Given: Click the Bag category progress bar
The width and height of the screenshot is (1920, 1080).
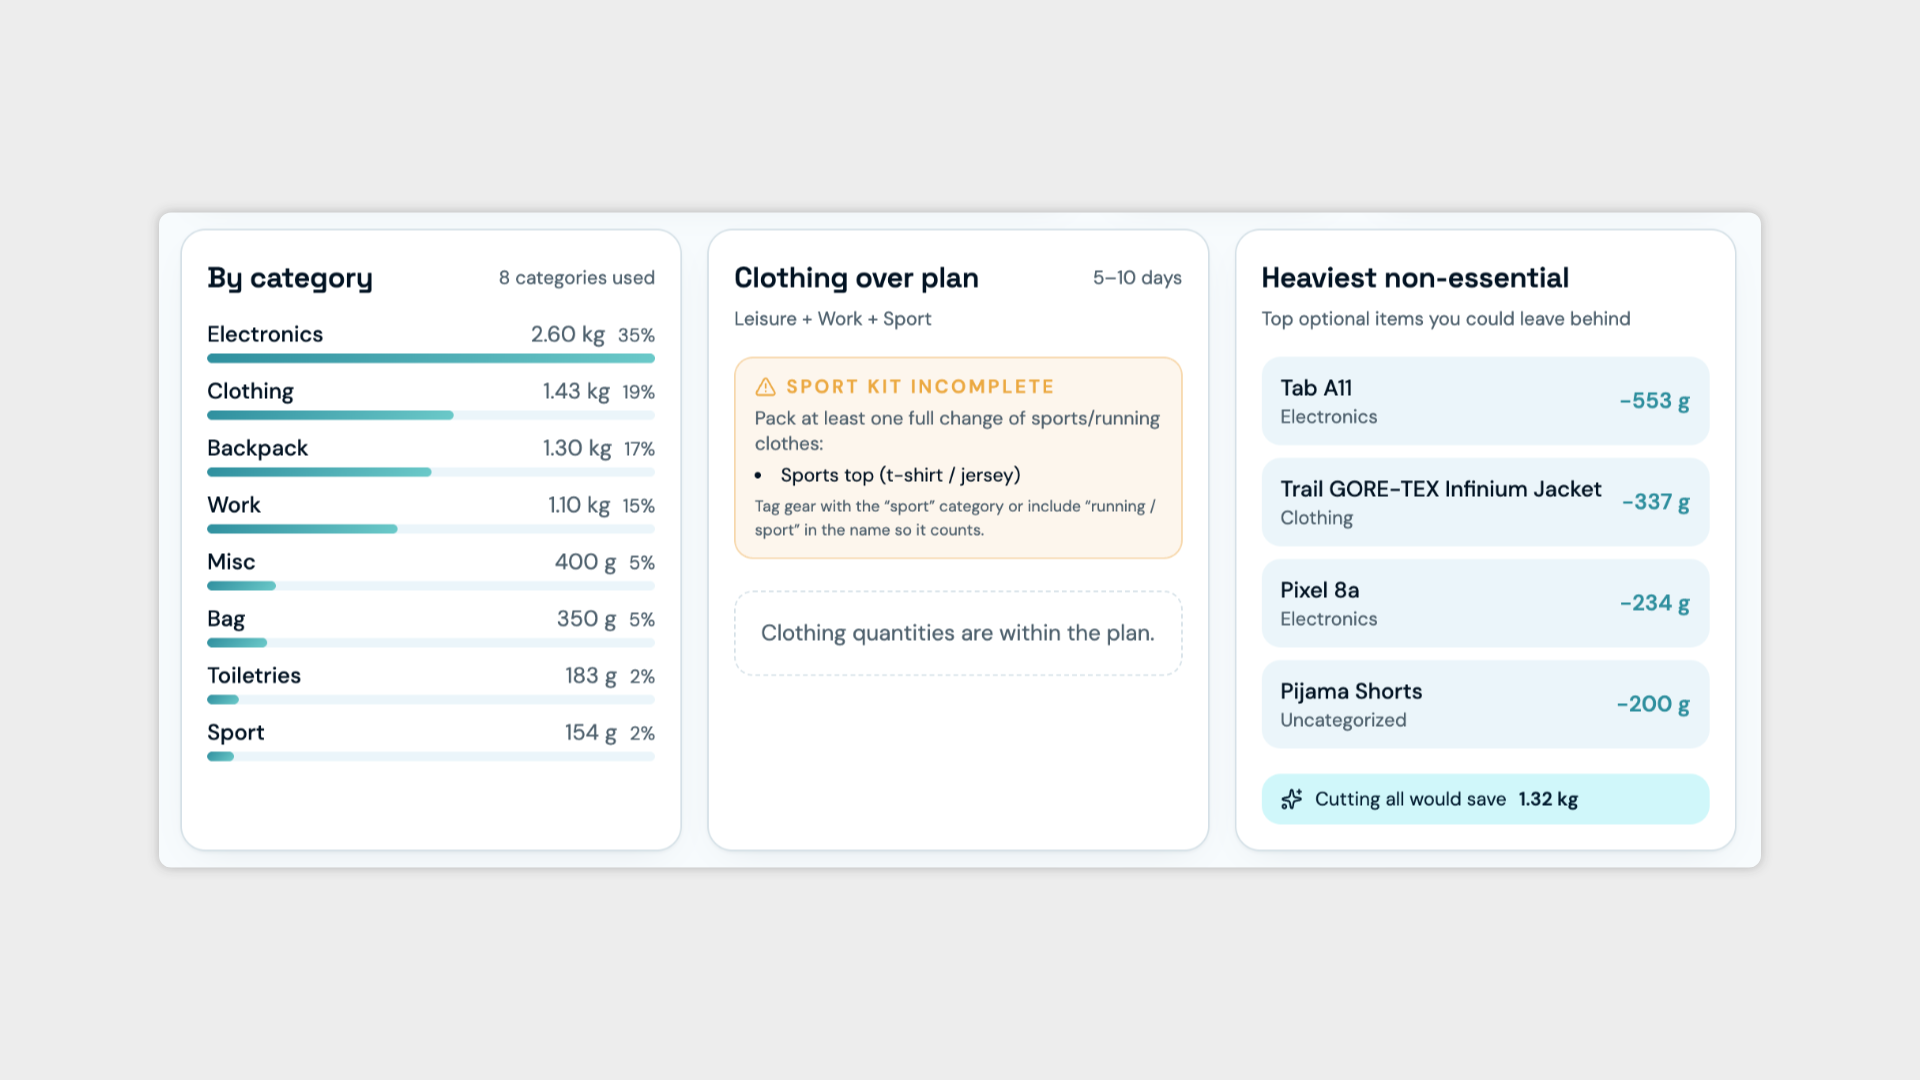Looking at the screenshot, I should [431, 643].
